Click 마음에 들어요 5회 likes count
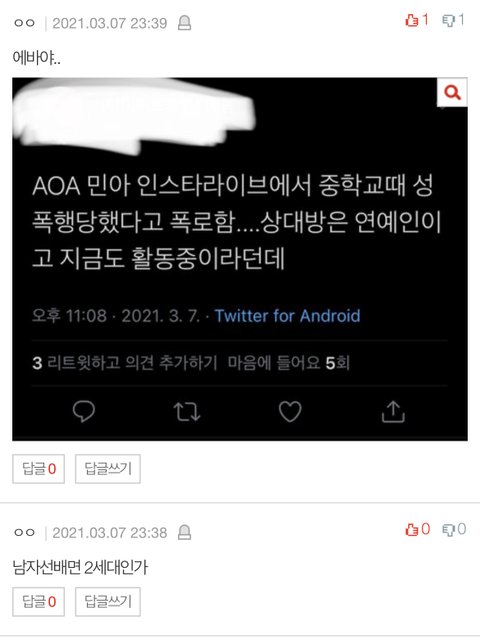Image resolution: width=480 pixels, height=640 pixels. [x=289, y=362]
